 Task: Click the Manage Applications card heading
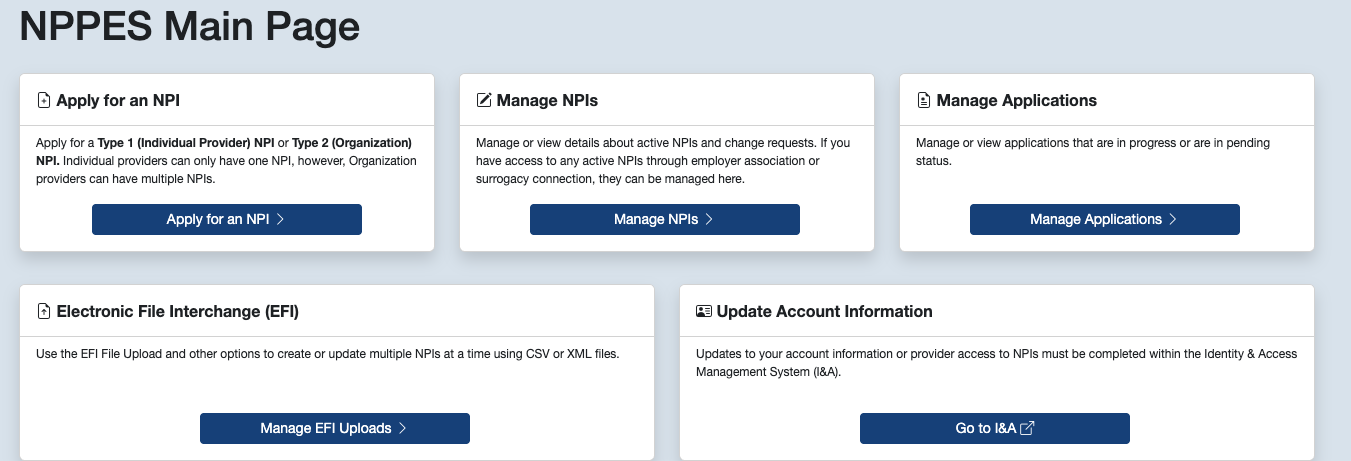[x=1016, y=101]
